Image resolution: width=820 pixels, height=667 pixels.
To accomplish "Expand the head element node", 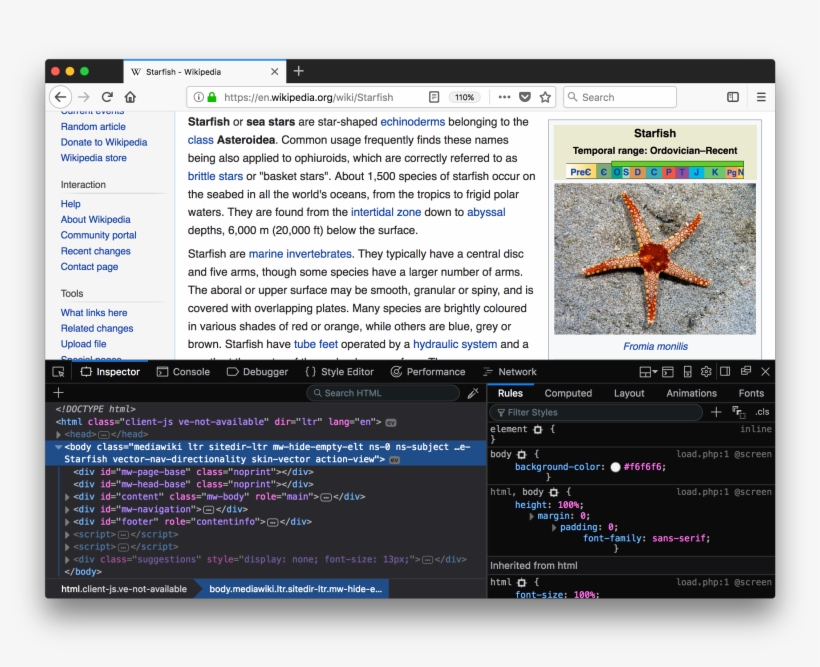I will [x=59, y=435].
